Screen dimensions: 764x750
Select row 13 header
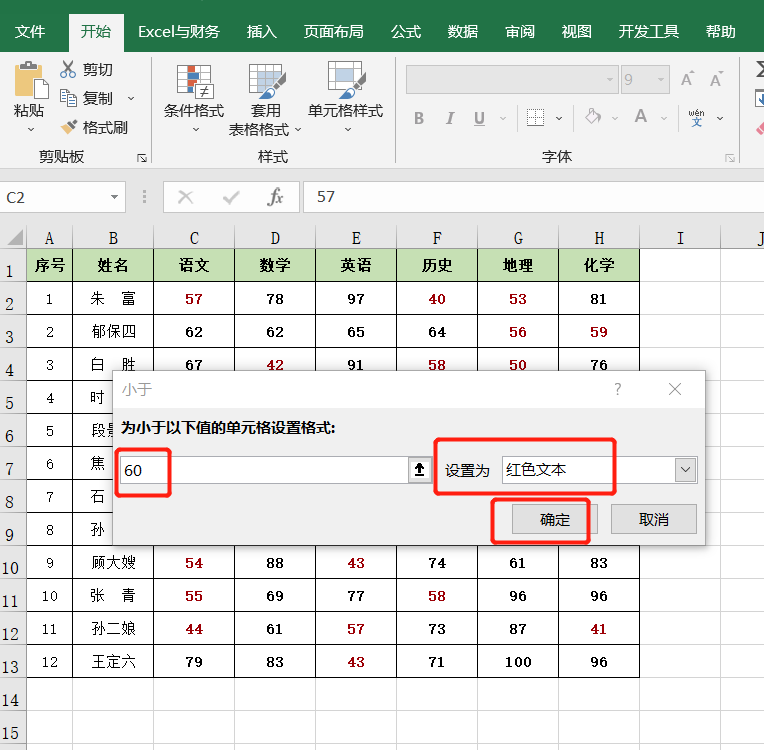pos(13,662)
